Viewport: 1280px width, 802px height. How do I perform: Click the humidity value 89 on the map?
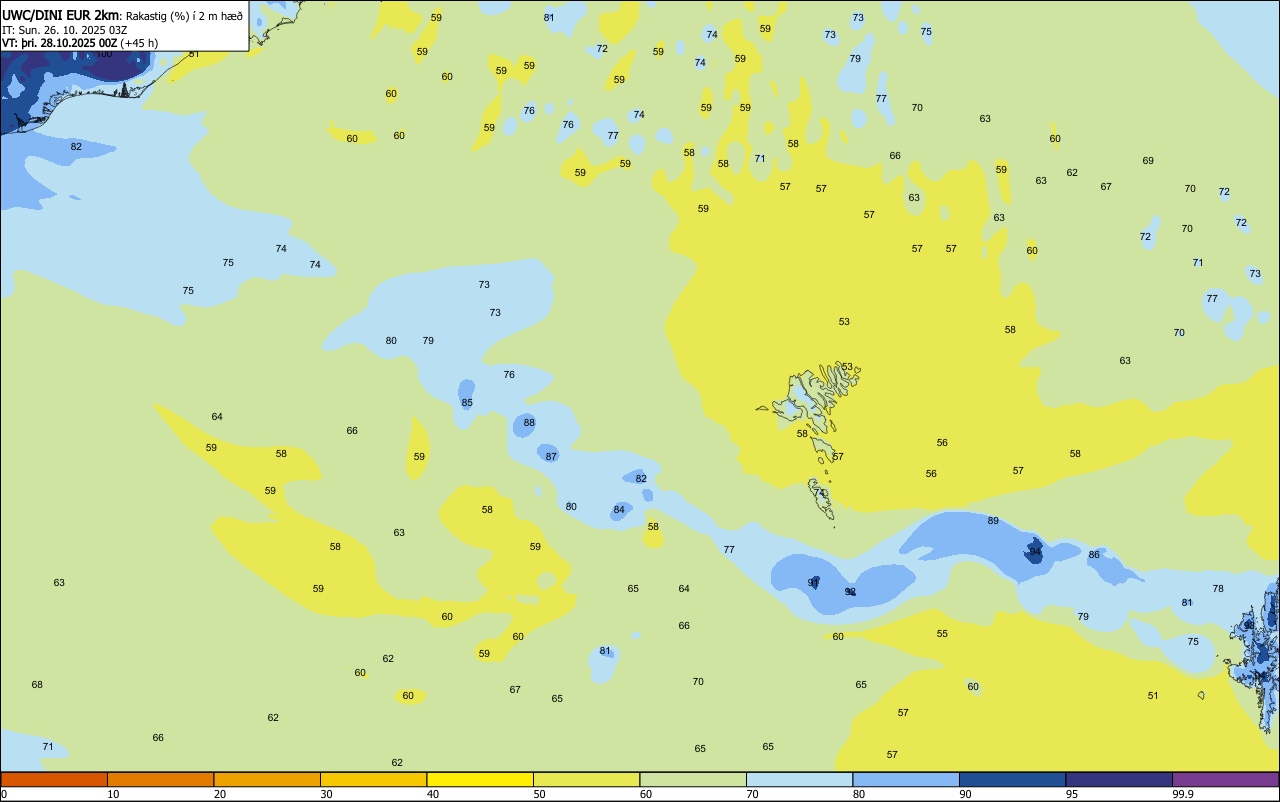tap(993, 521)
